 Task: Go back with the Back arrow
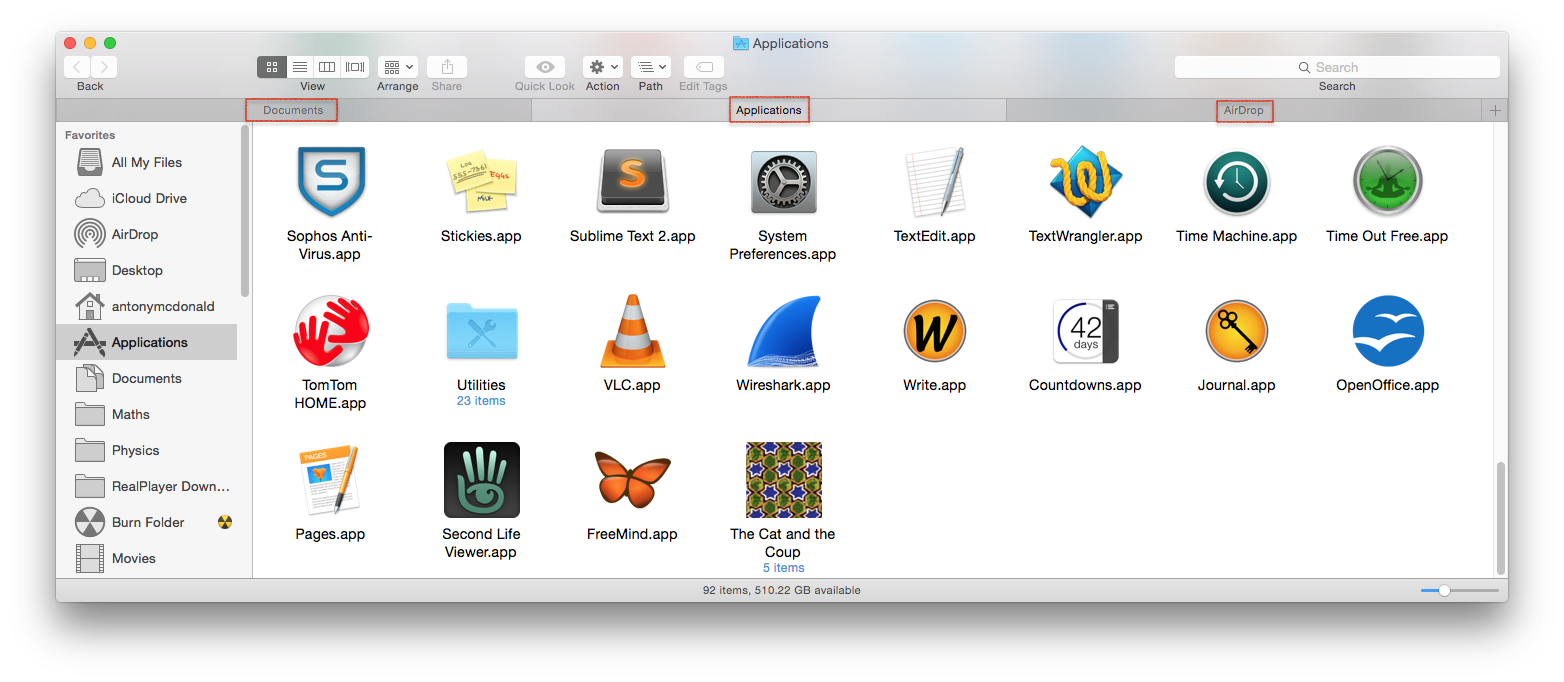(77, 67)
